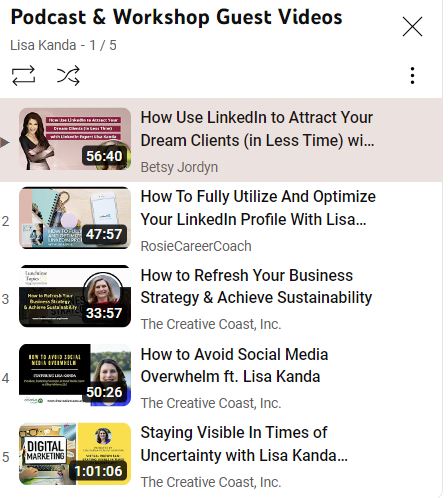Open the 1:01:06 Digital Marketing thumbnail
This screenshot has height=498, width=448.
[x=75, y=454]
